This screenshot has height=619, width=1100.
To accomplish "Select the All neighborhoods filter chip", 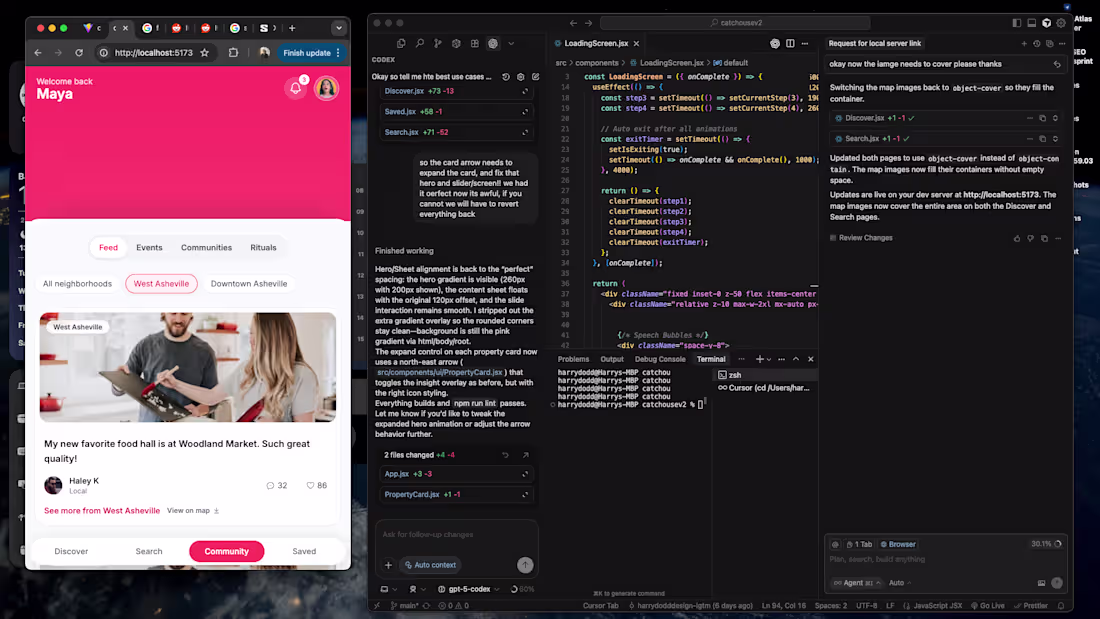I will coord(77,284).
